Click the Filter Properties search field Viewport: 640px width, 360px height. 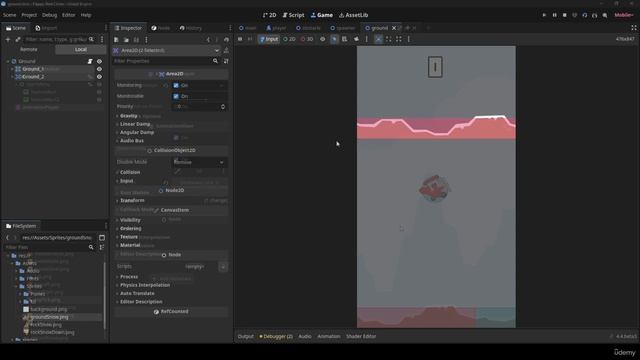tap(166, 61)
